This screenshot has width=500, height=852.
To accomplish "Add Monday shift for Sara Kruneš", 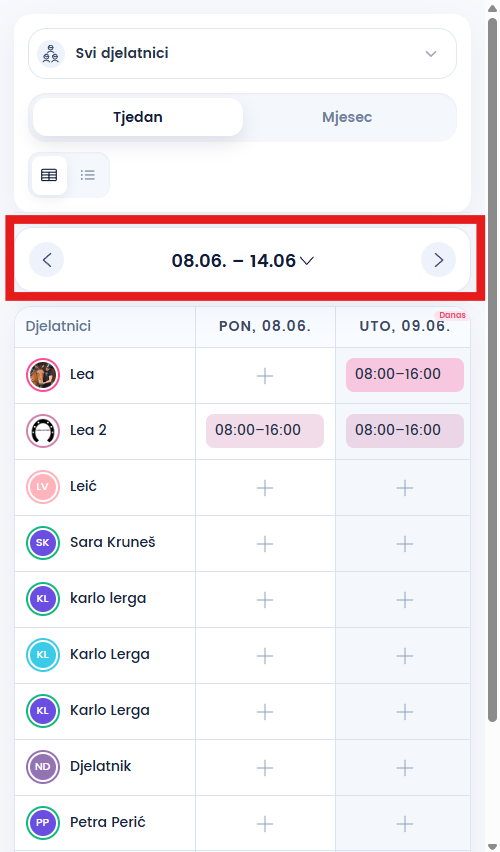I will click(265, 544).
